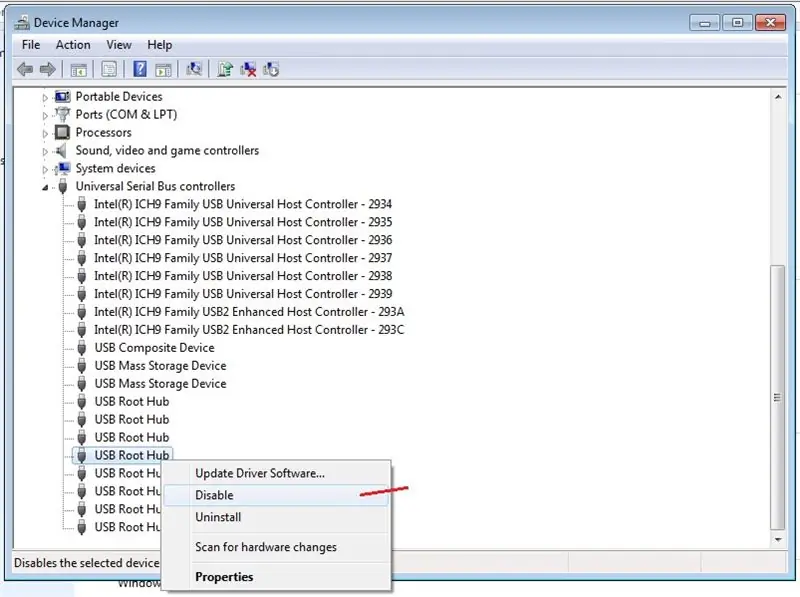Click the Sound, video and game controllers speaker icon

point(61,151)
